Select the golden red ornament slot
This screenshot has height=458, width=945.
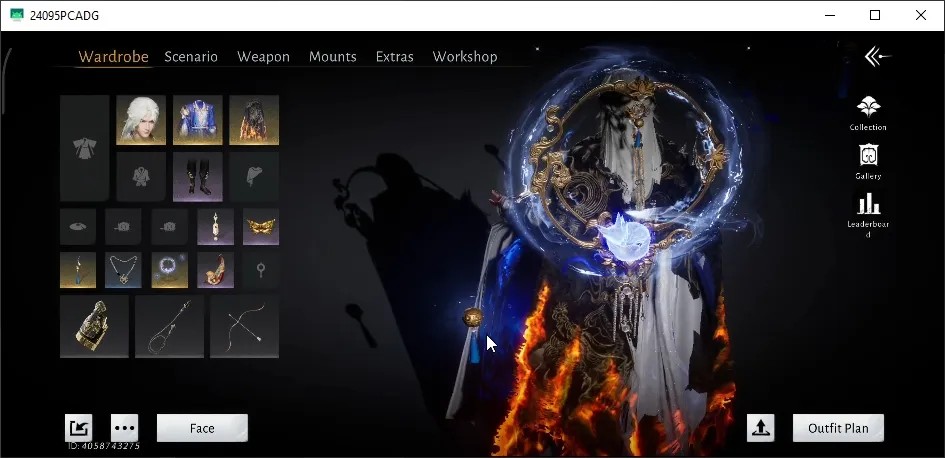(215, 270)
